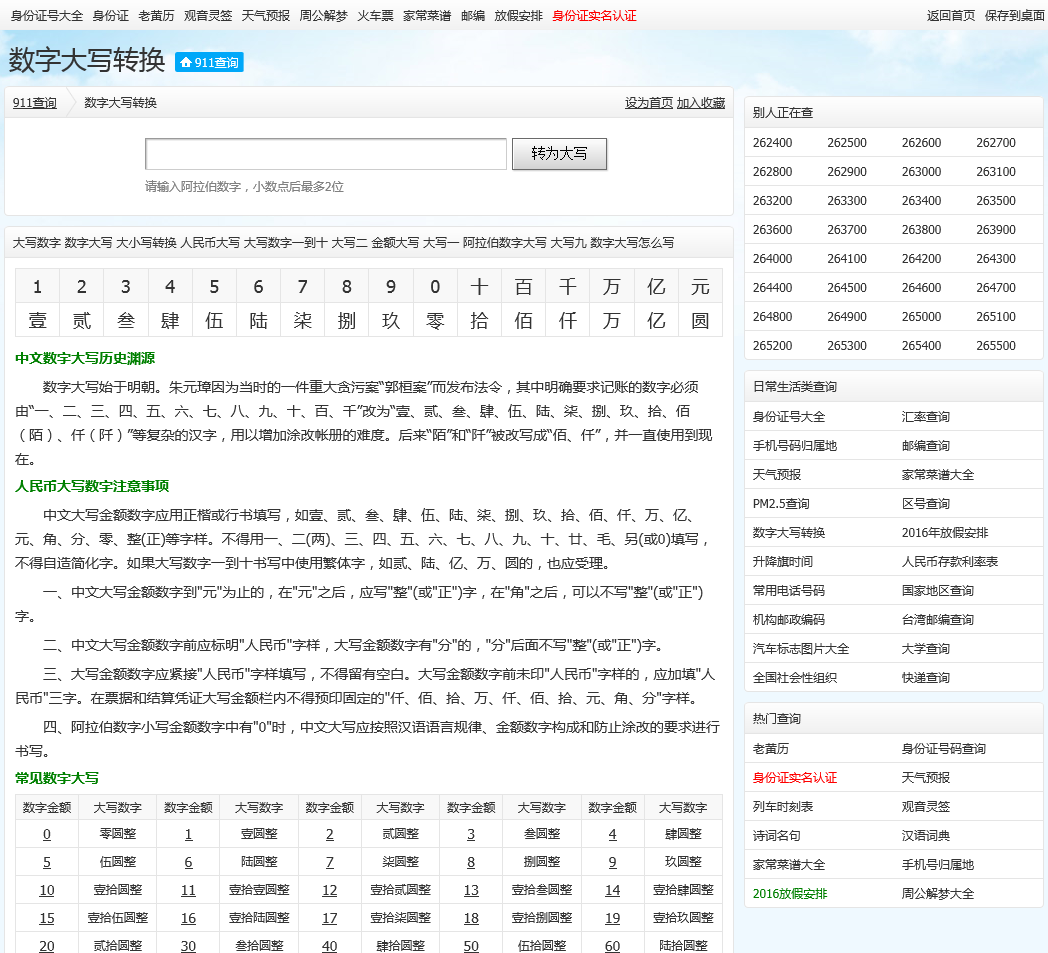Open 老黄历 in top navigation bar
The image size is (1048, 953).
[x=156, y=15]
